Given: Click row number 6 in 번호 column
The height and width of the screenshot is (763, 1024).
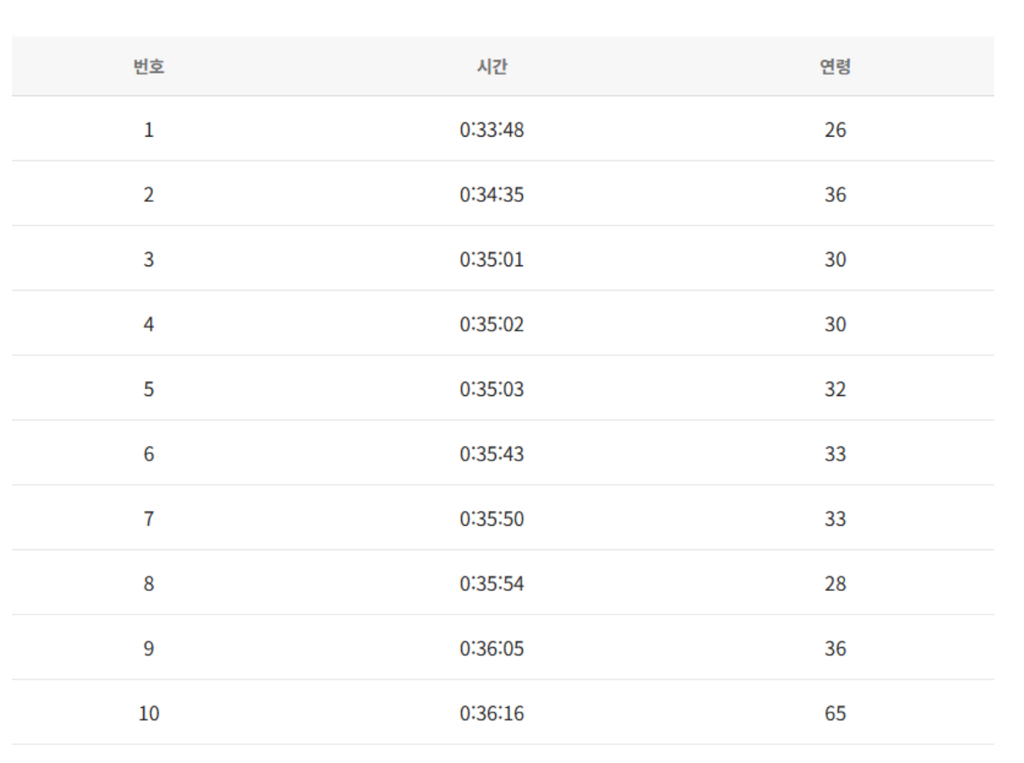Looking at the screenshot, I should pyautogui.click(x=149, y=454).
